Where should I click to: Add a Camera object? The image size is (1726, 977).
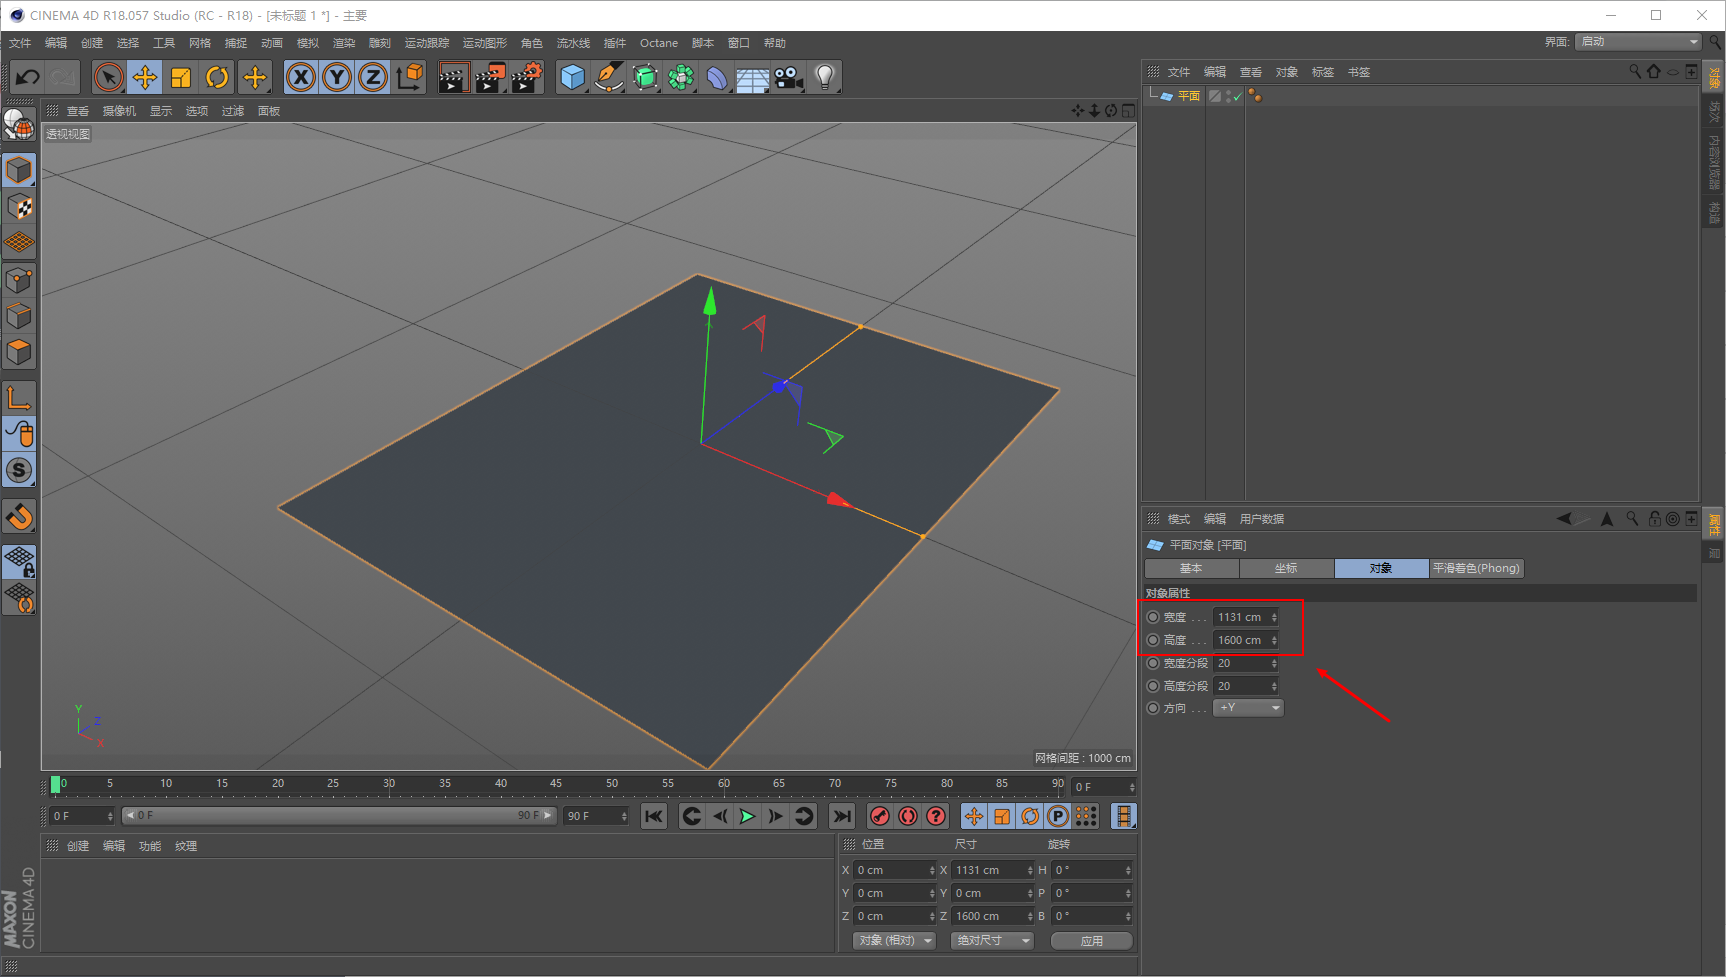[789, 77]
